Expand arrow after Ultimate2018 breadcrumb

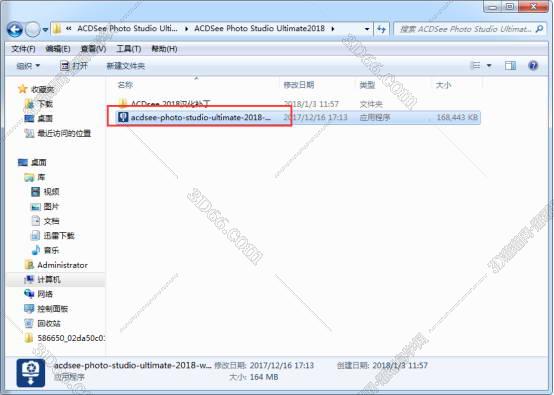(x=333, y=29)
